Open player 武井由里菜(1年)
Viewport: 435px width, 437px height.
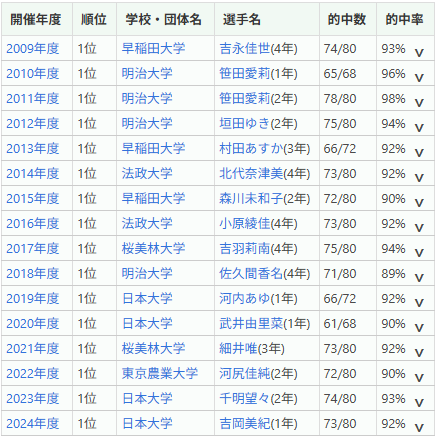click(x=265, y=324)
